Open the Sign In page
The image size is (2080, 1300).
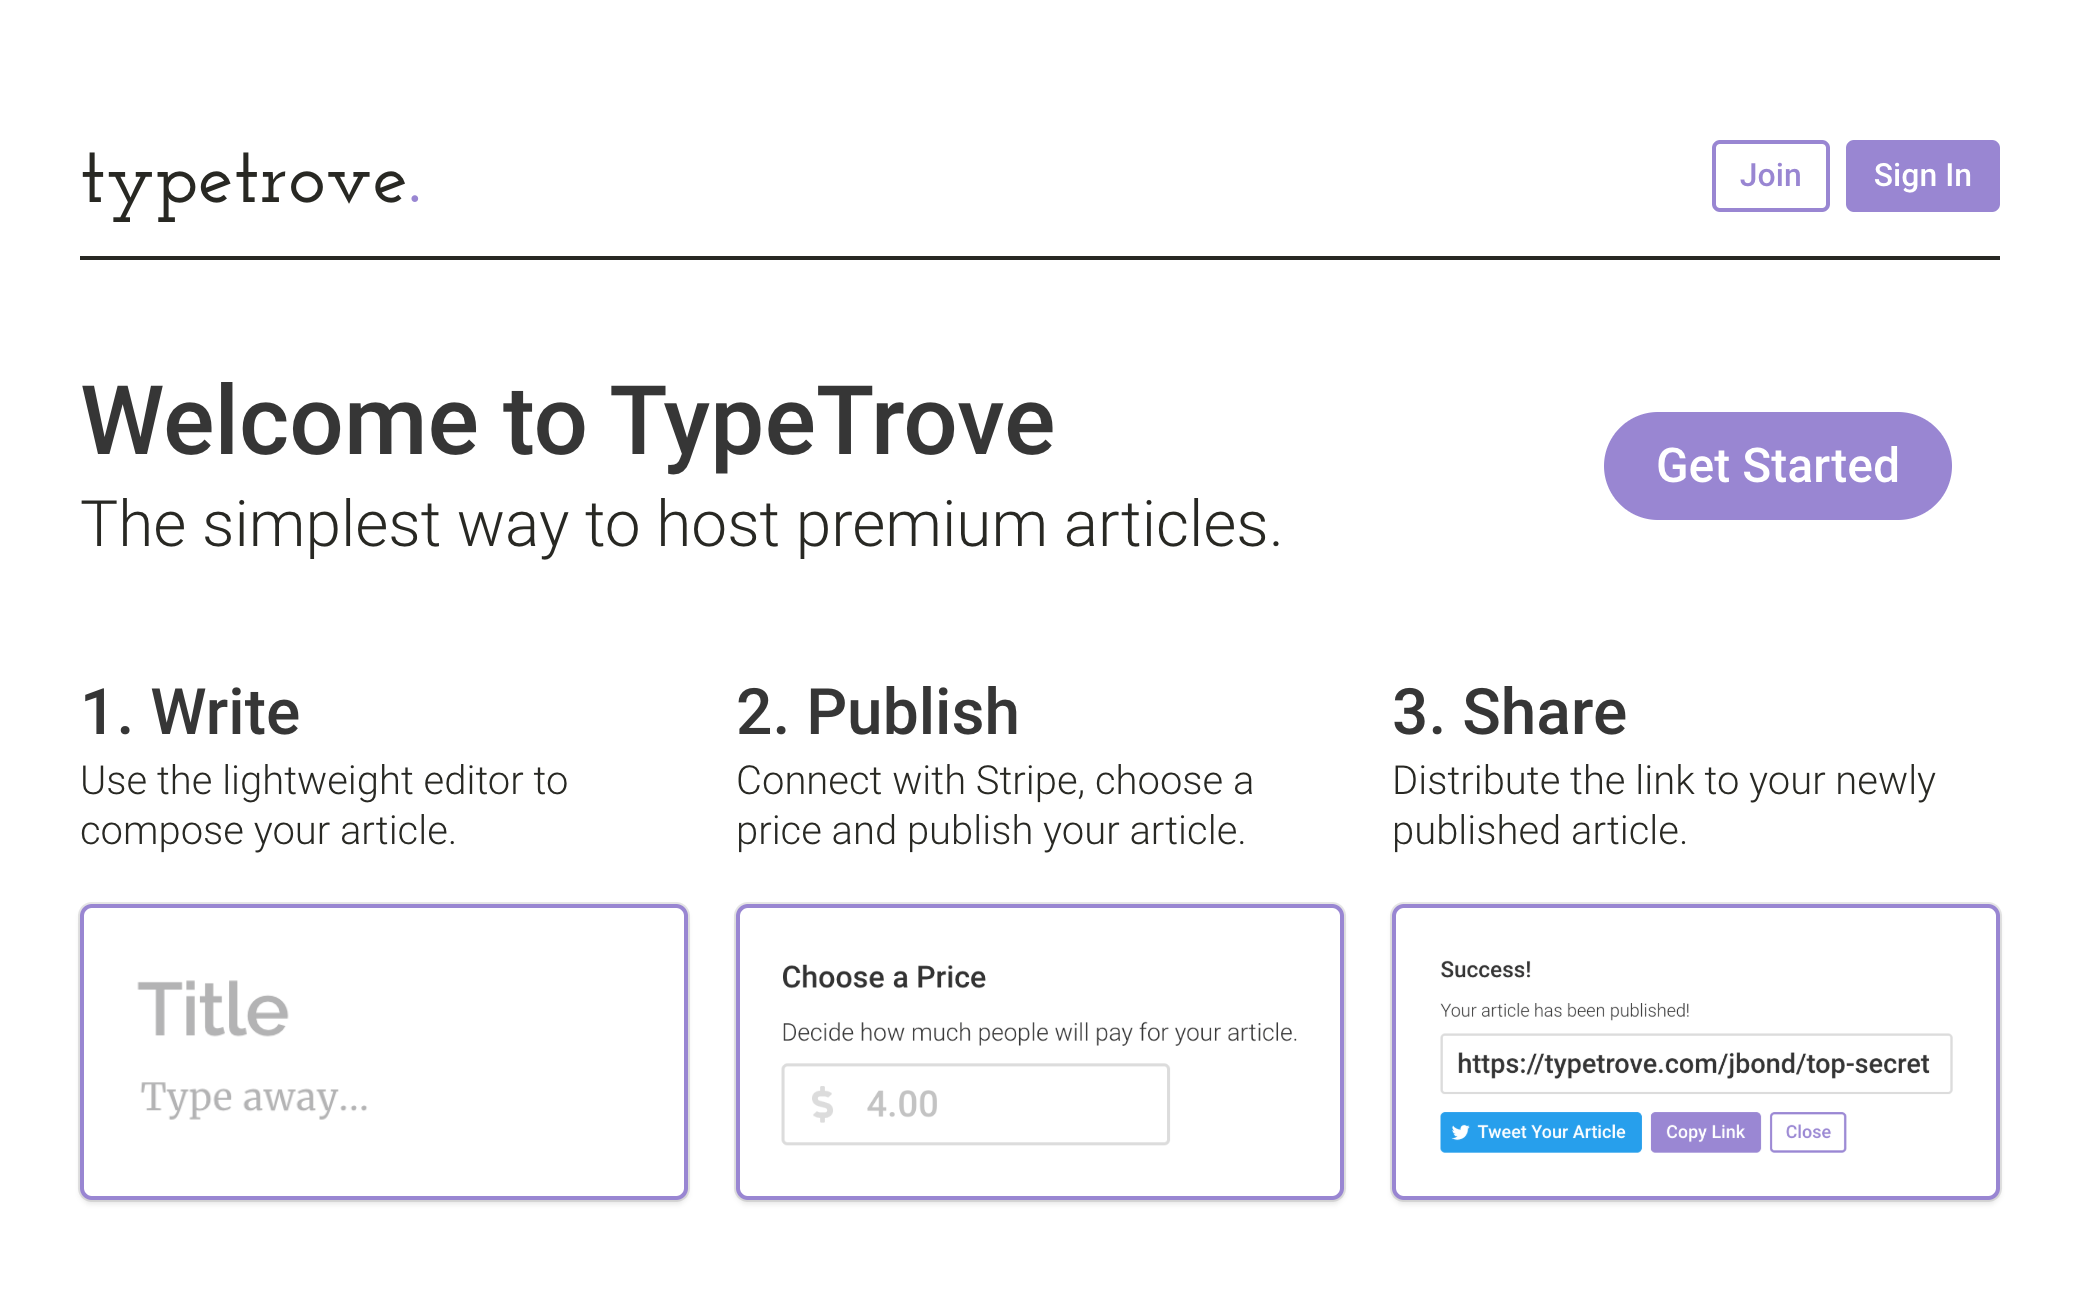1921,176
